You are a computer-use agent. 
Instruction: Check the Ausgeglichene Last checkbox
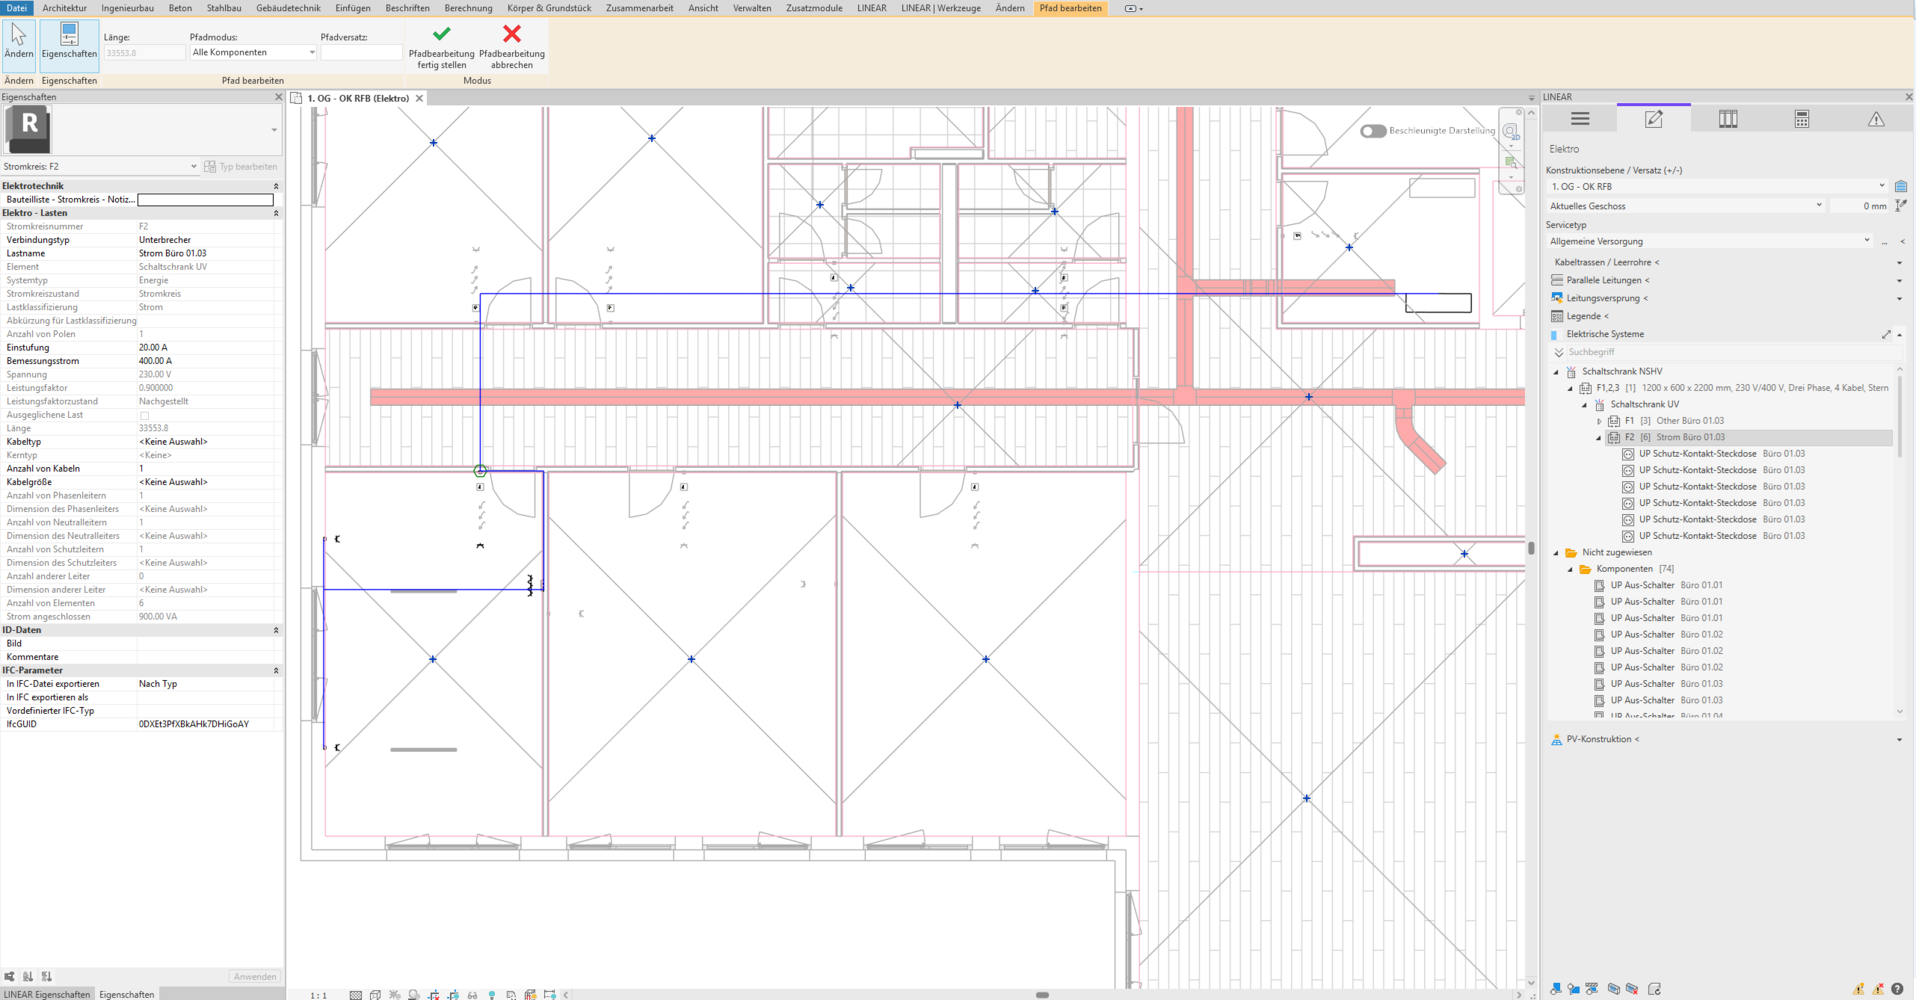[144, 415]
